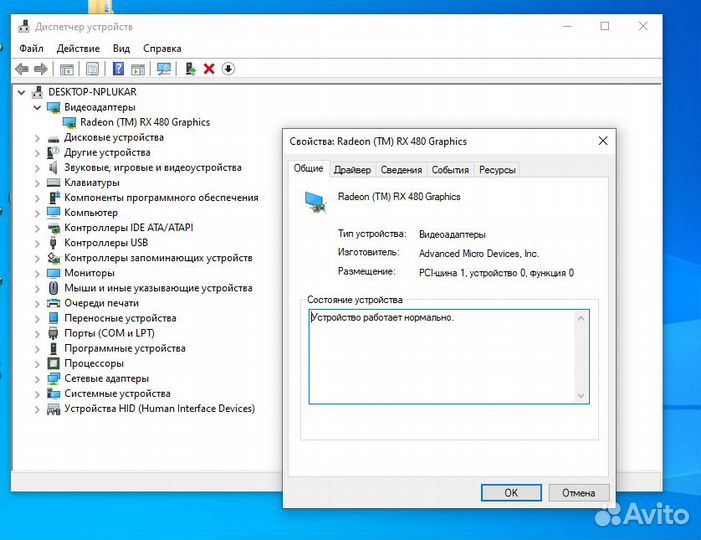Expand Контроллеры IDE ATA/ATAPI node
701x540 pixels.
point(37,228)
